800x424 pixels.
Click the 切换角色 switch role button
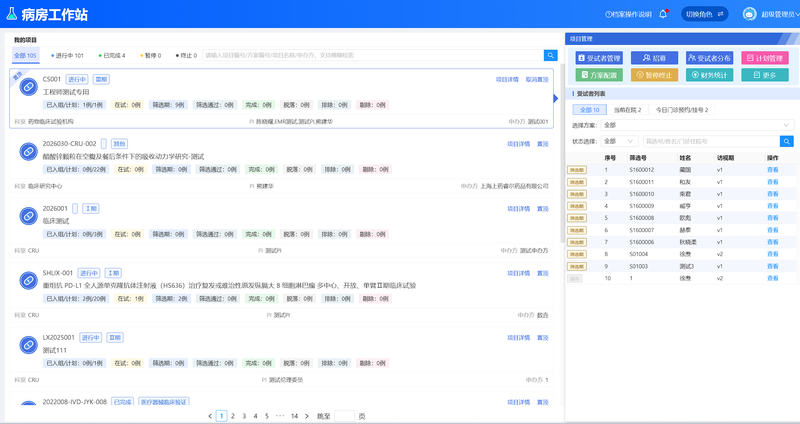705,14
